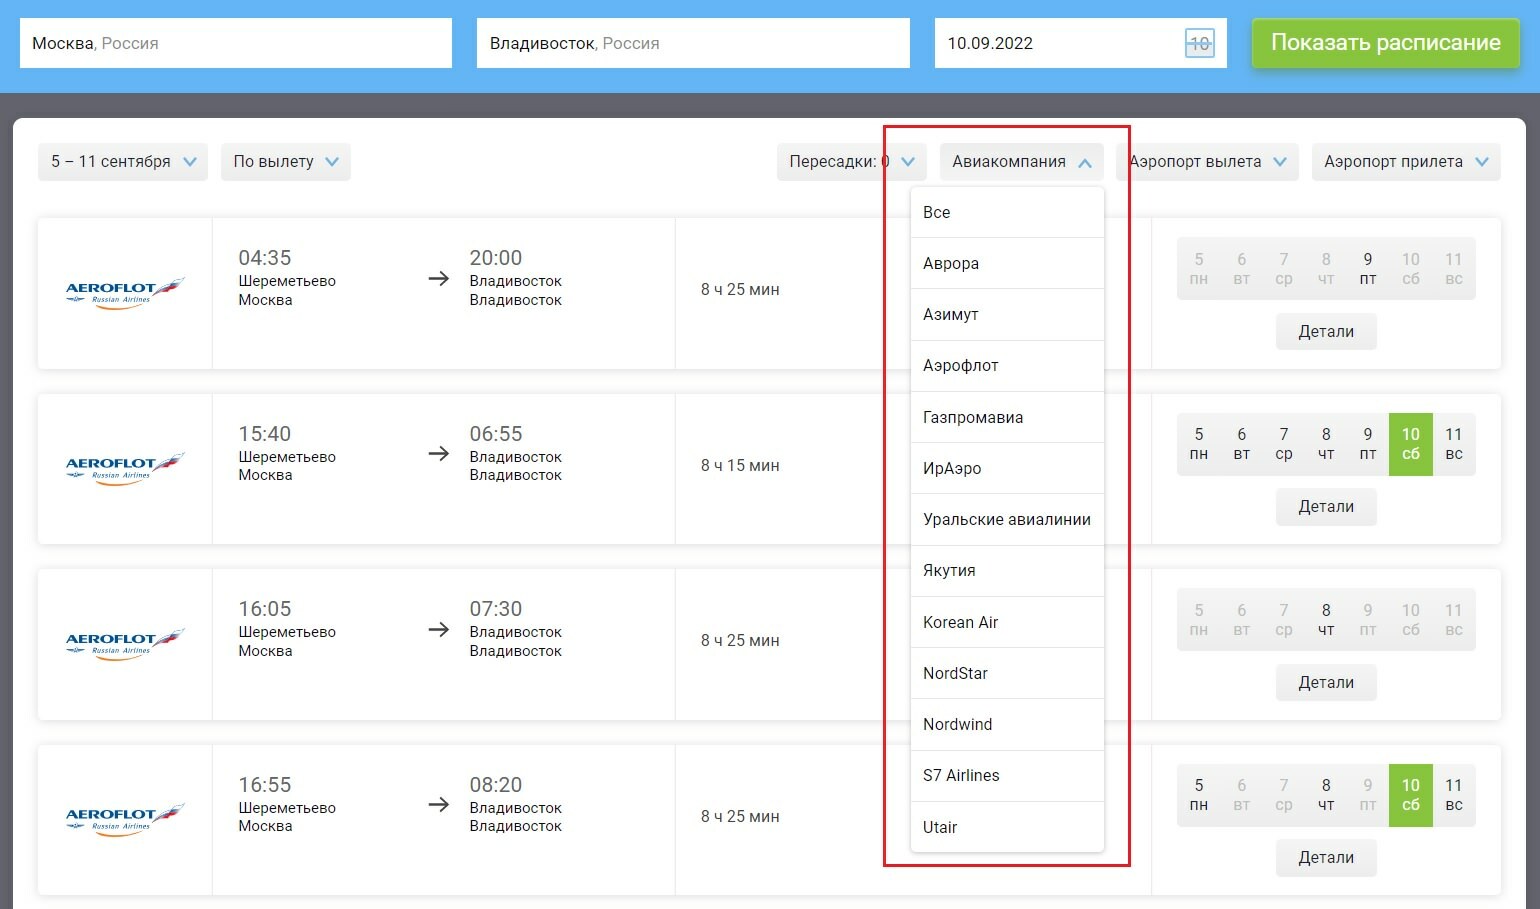Open the 'Пересадки: 0' filter dropdown
Image resolution: width=1540 pixels, height=909 pixels.
point(851,162)
